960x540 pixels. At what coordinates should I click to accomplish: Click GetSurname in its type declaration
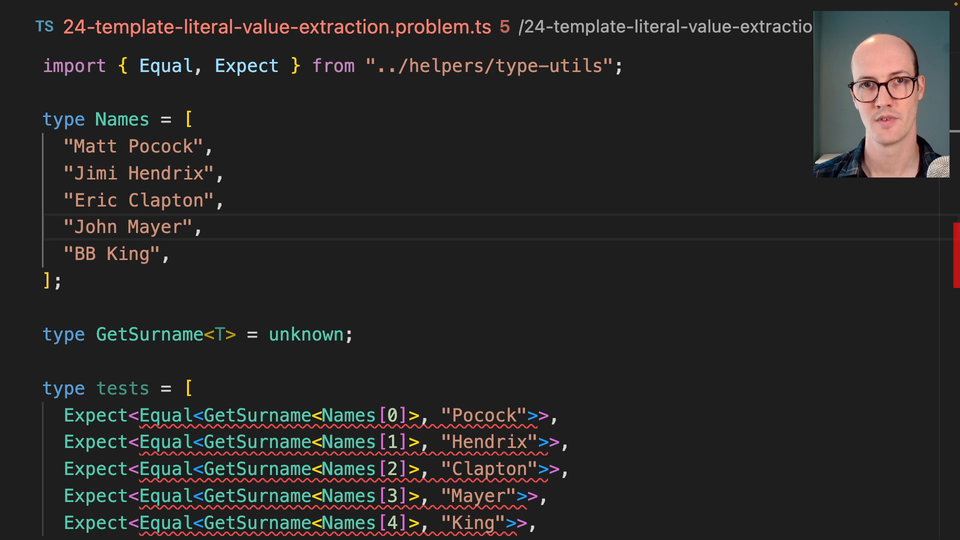click(x=149, y=335)
